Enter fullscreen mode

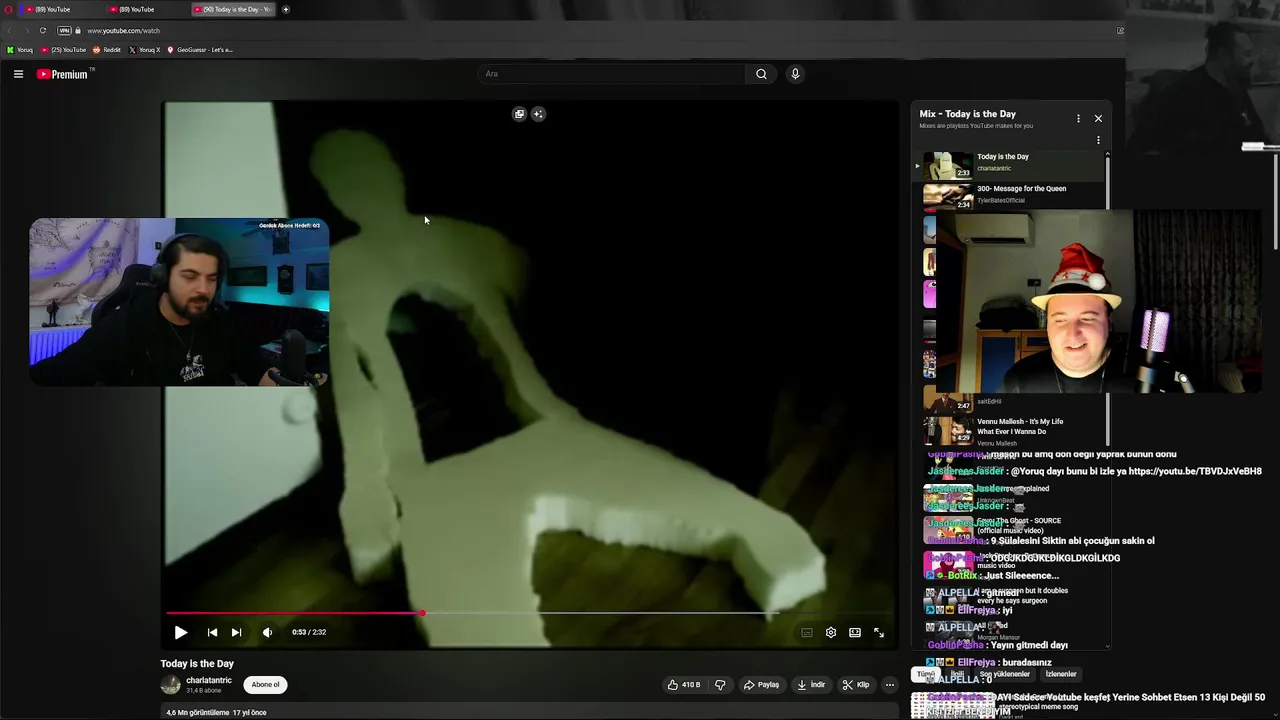tap(879, 632)
